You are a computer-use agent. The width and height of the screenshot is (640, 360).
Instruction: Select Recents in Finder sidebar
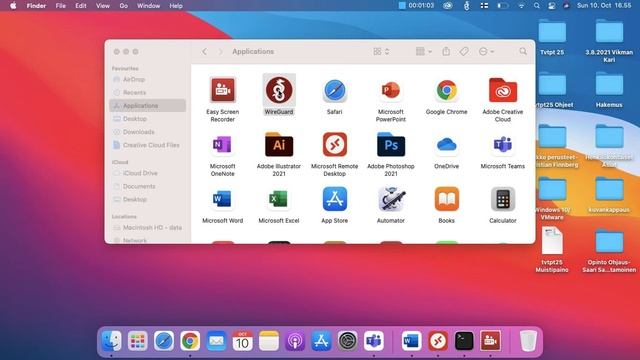tap(148, 92)
